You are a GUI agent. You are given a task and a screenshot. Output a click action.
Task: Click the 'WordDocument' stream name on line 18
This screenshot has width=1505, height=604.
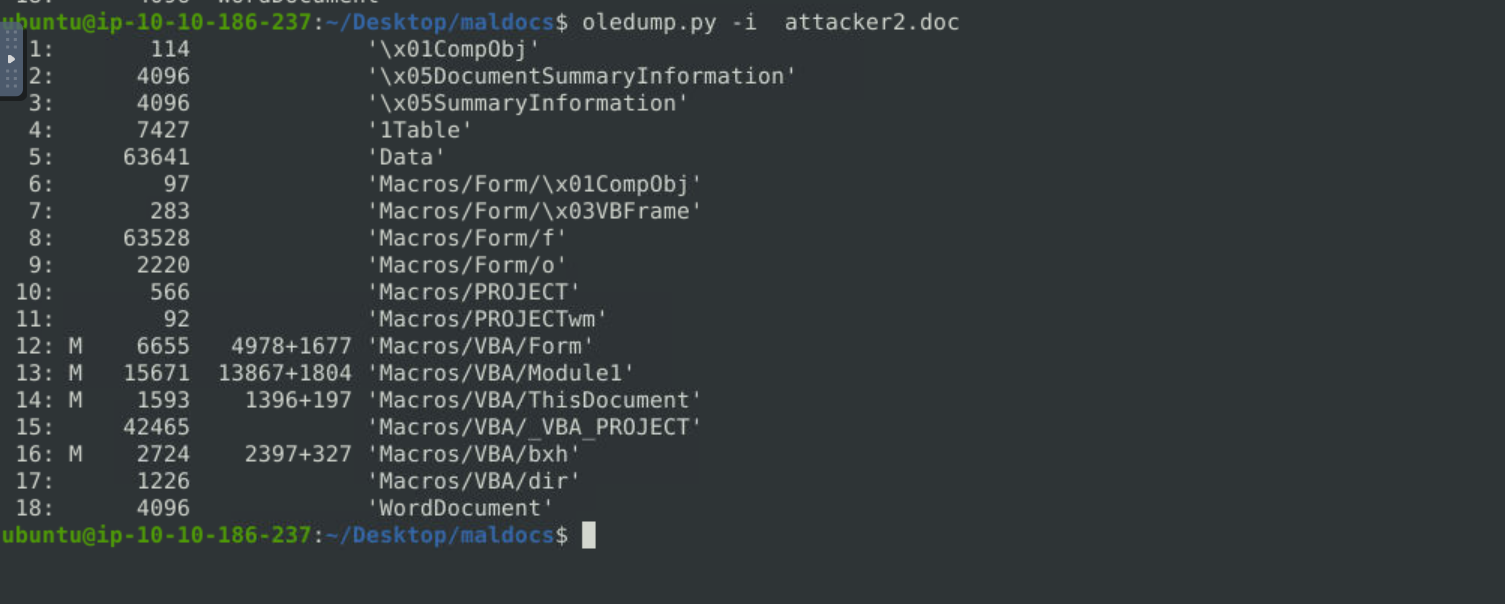click(x=461, y=508)
